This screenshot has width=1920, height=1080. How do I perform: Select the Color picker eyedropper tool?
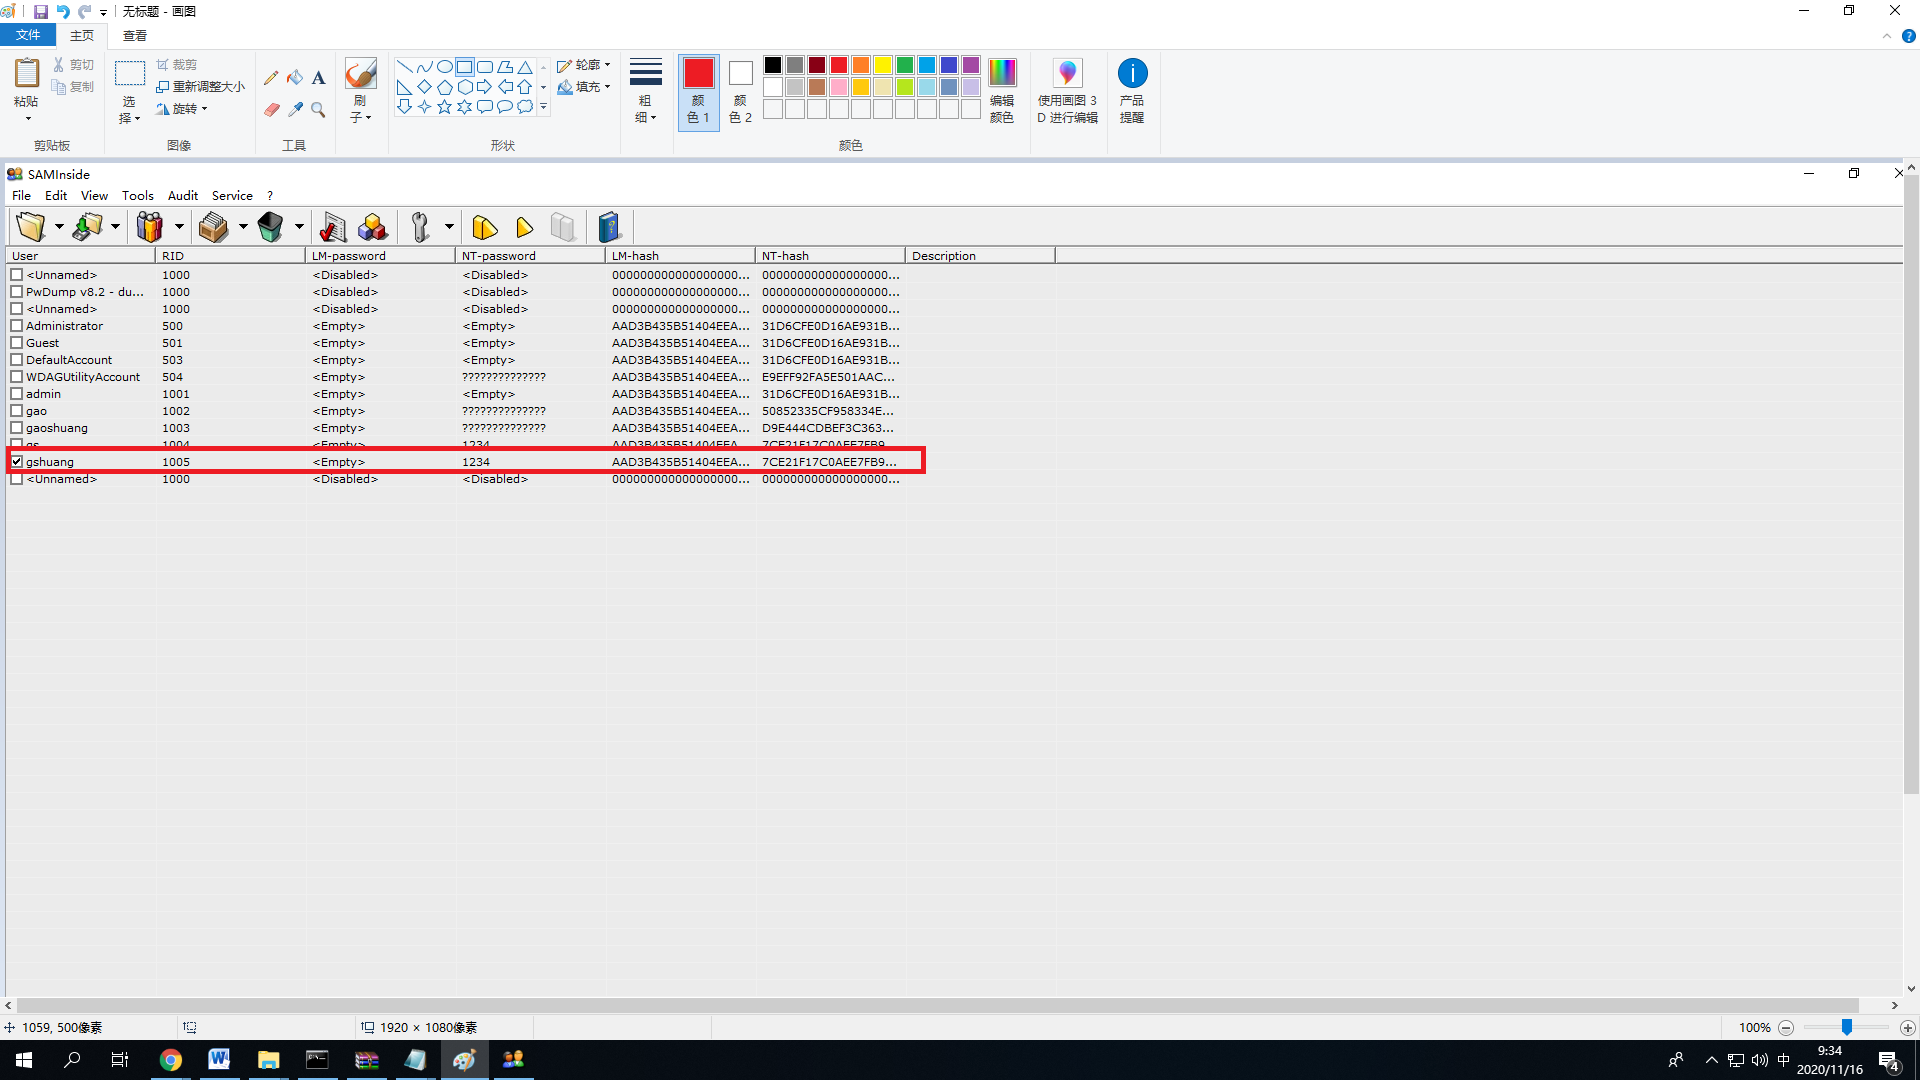[x=295, y=109]
